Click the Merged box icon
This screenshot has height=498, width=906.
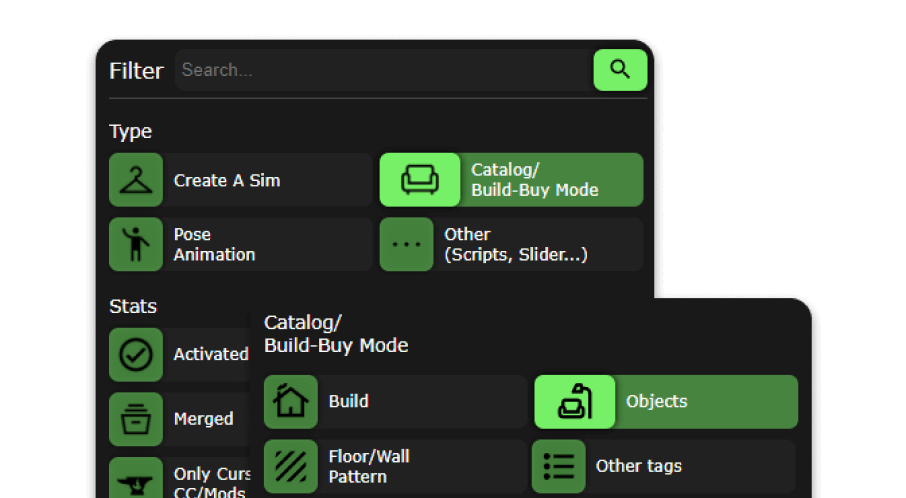(x=136, y=419)
